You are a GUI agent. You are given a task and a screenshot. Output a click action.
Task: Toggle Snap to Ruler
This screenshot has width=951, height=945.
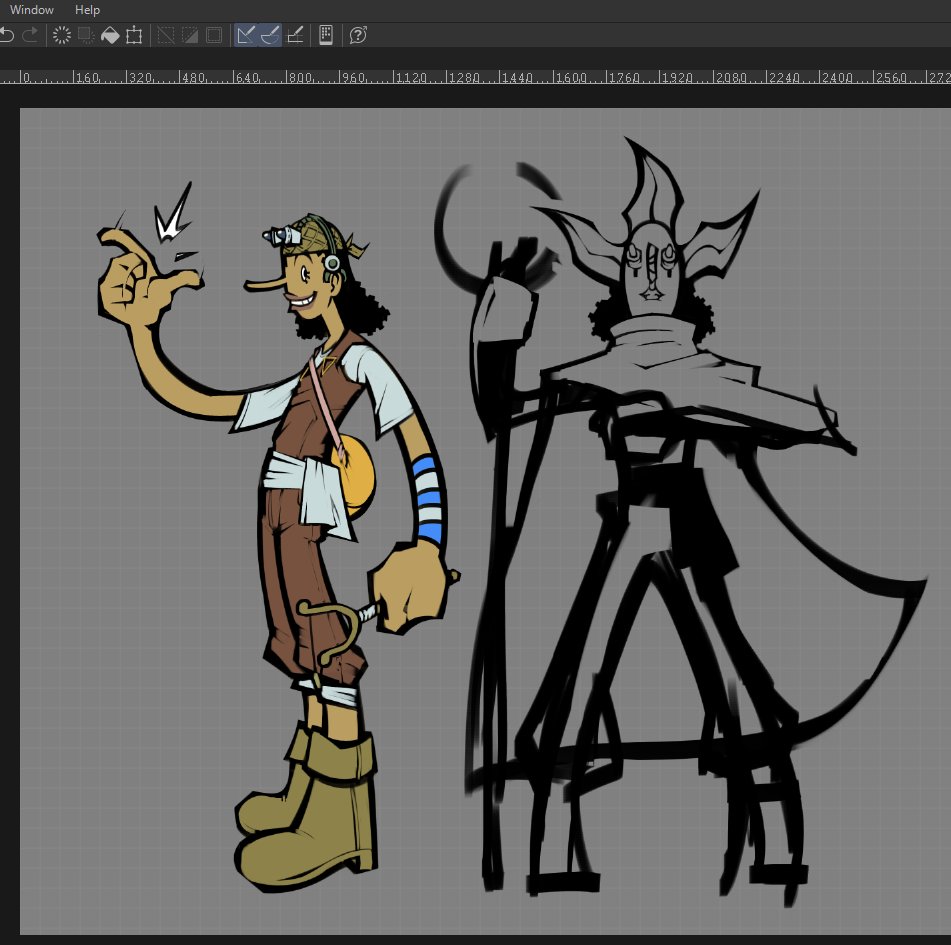pyautogui.click(x=246, y=35)
